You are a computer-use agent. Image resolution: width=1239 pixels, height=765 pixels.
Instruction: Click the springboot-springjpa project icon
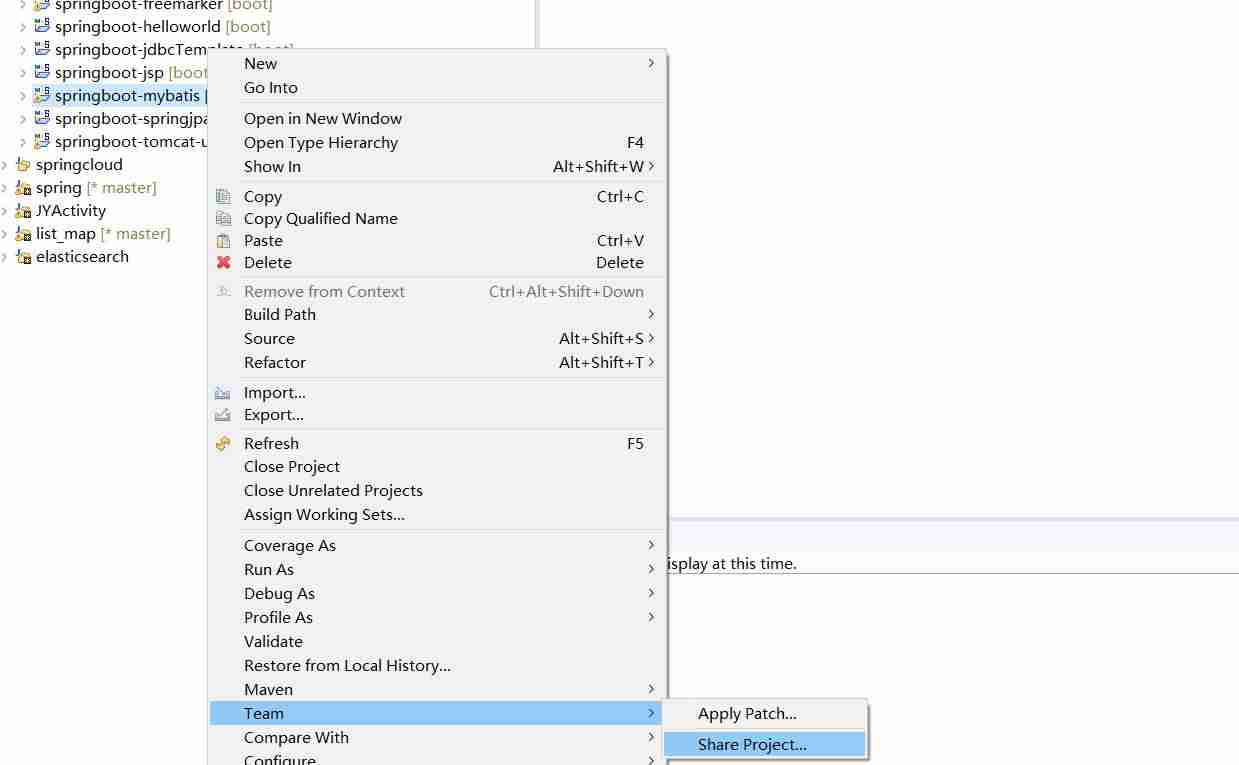(42, 118)
